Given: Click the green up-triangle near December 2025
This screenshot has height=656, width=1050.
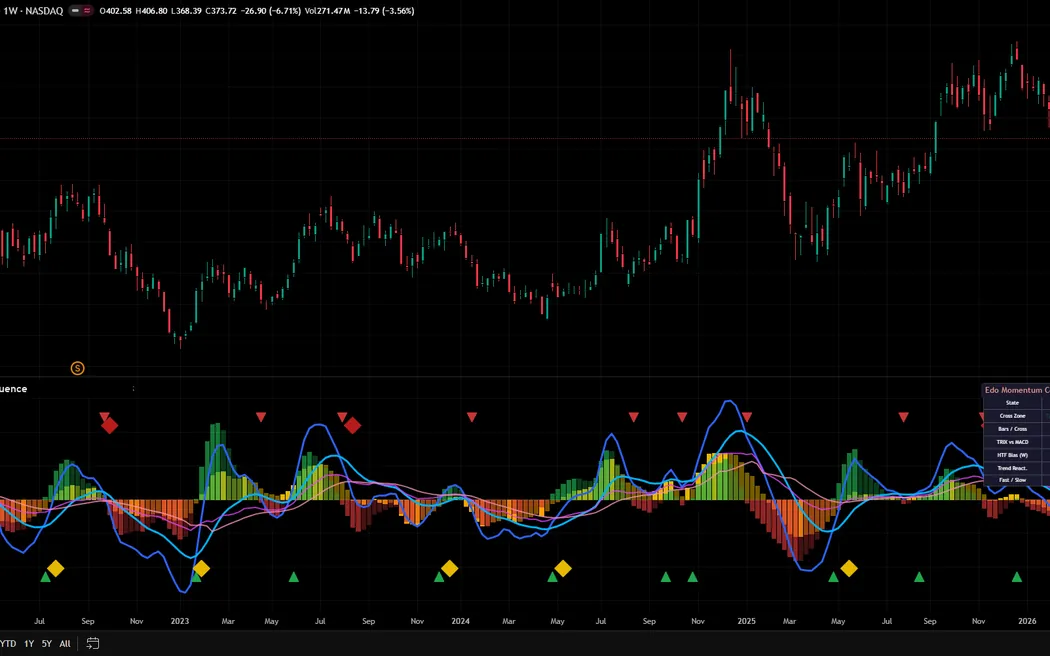Looking at the screenshot, I should (x=1017, y=576).
